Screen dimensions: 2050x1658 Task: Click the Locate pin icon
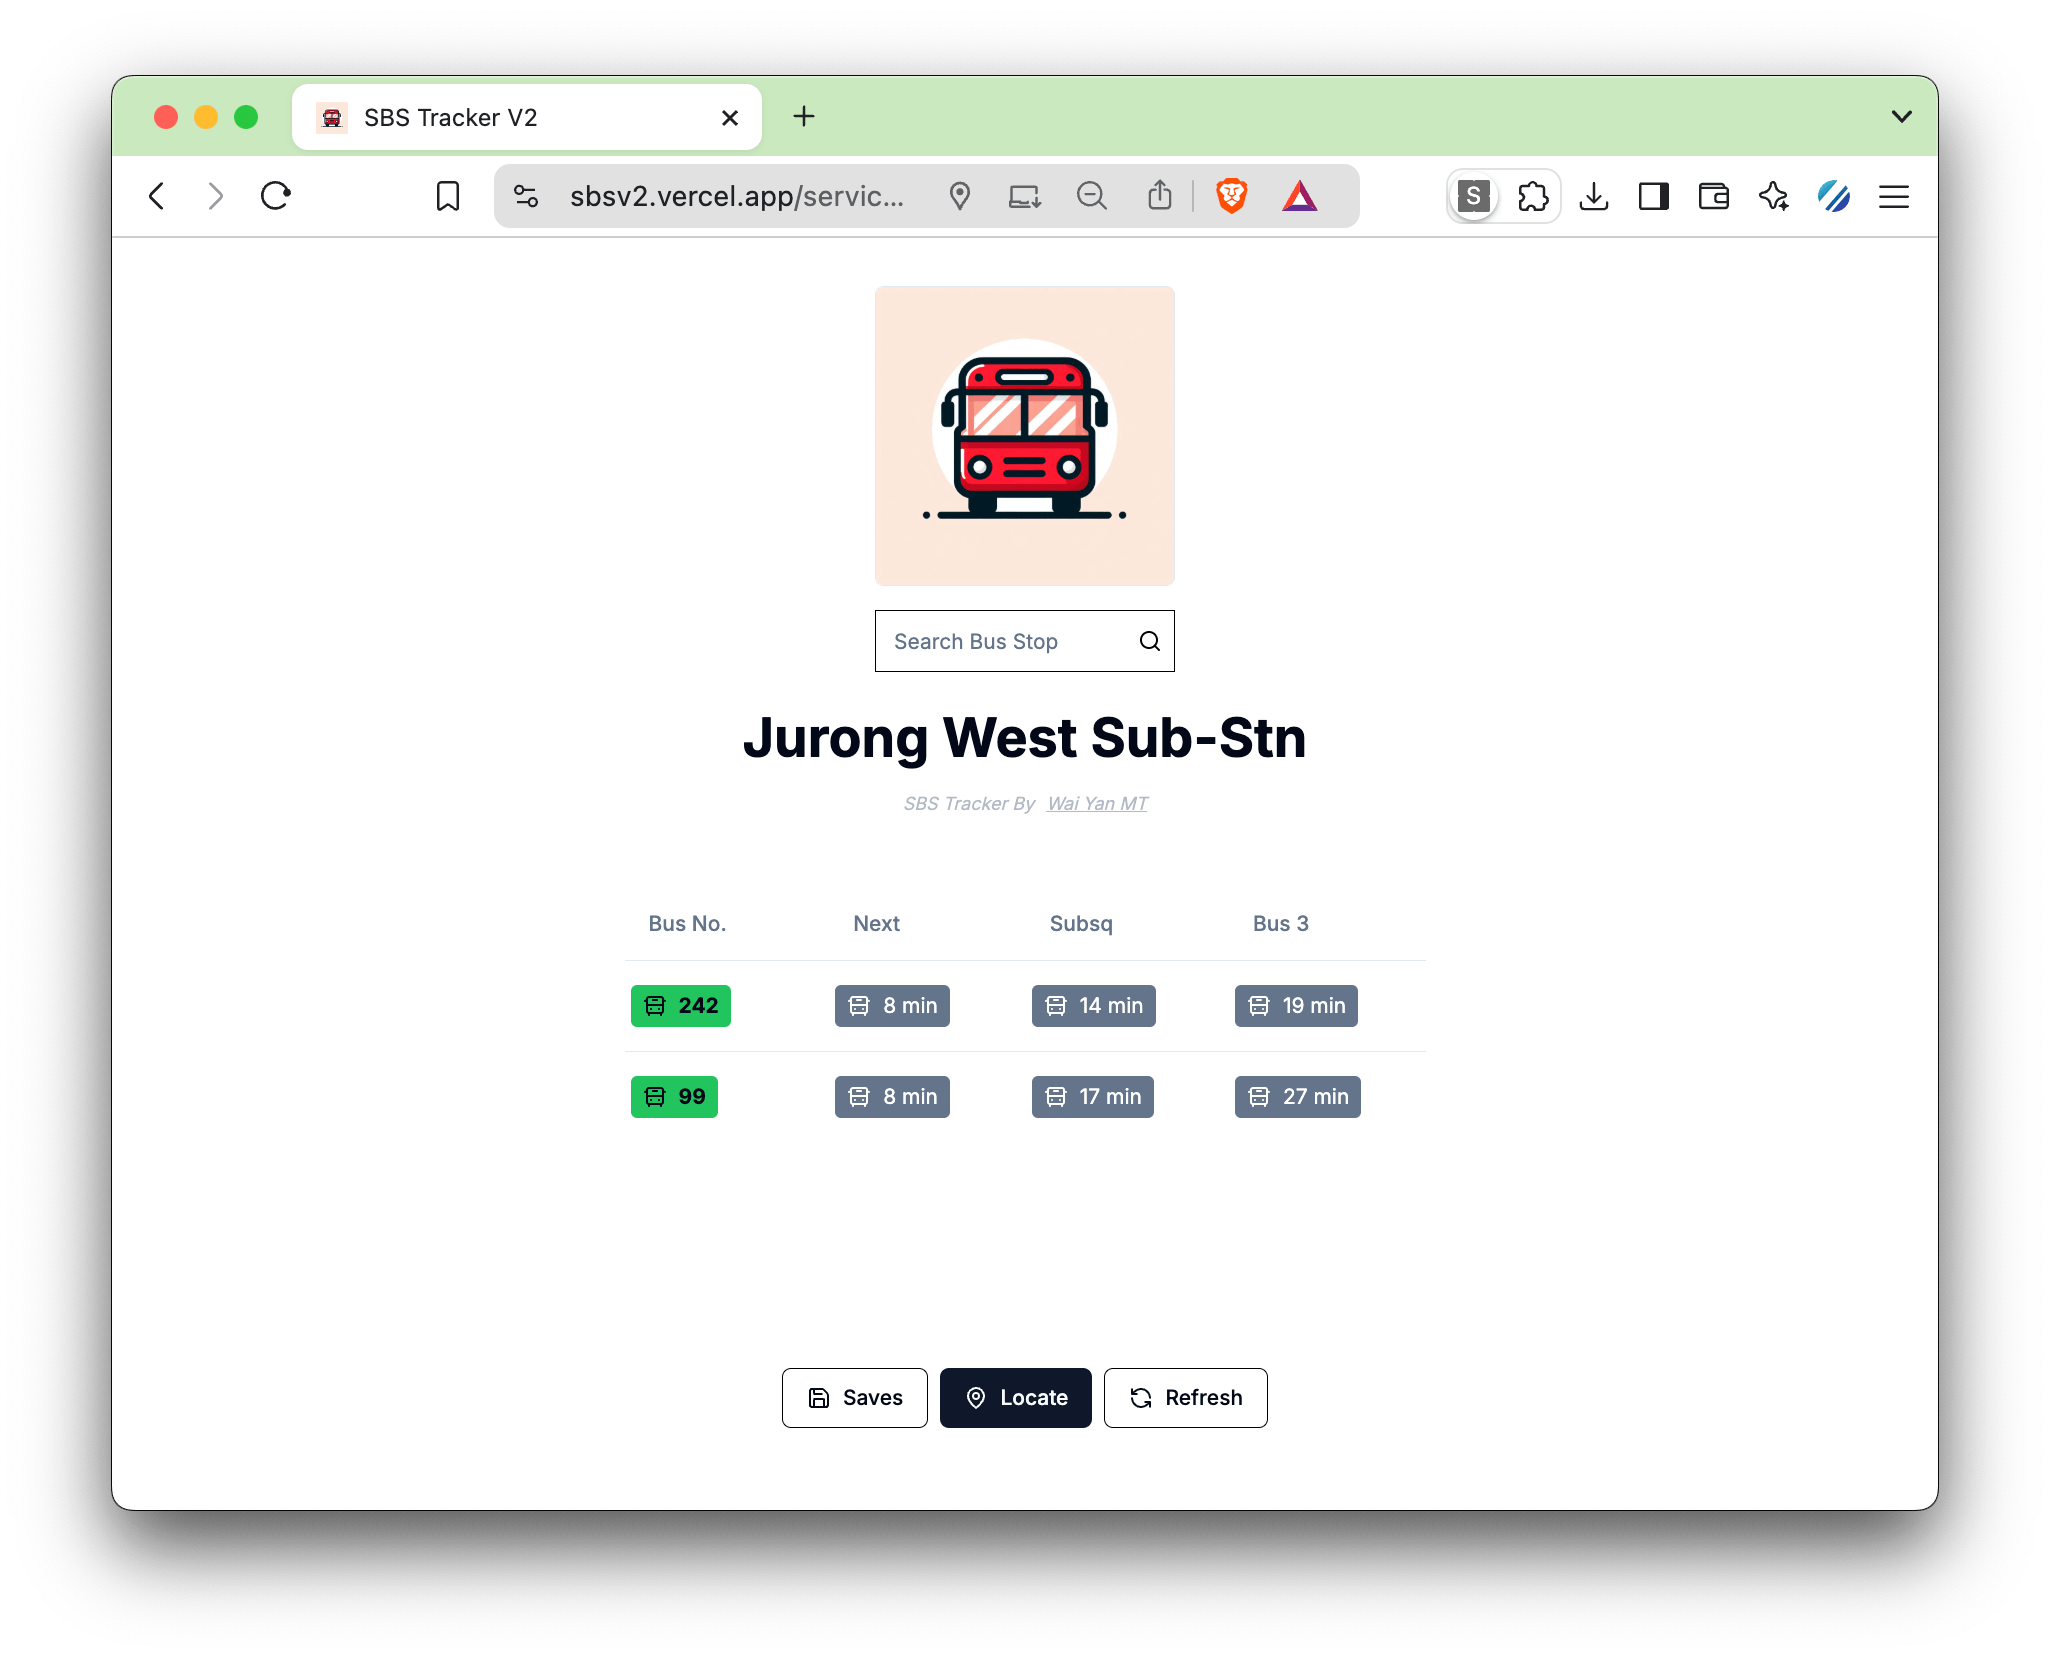click(x=976, y=1397)
